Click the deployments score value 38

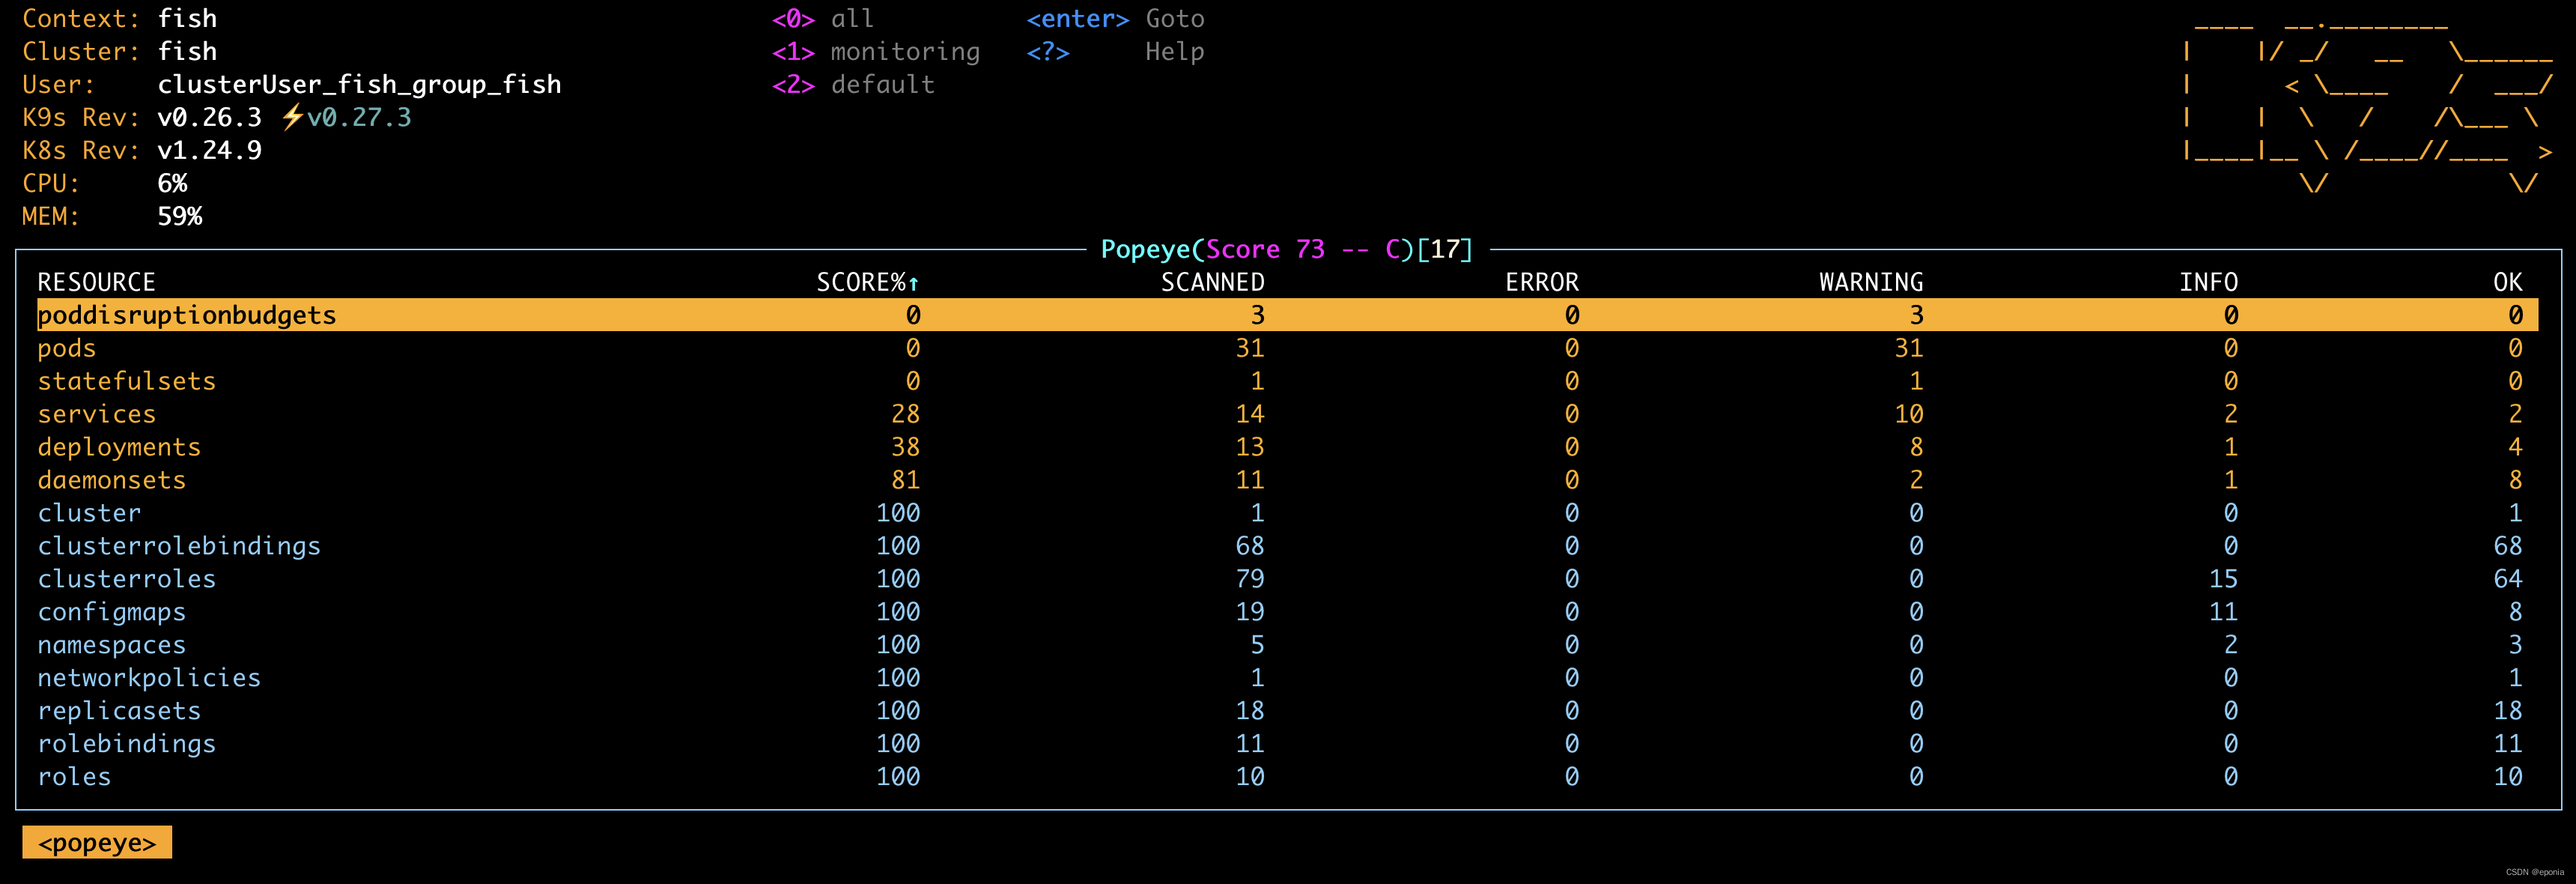[x=905, y=447]
